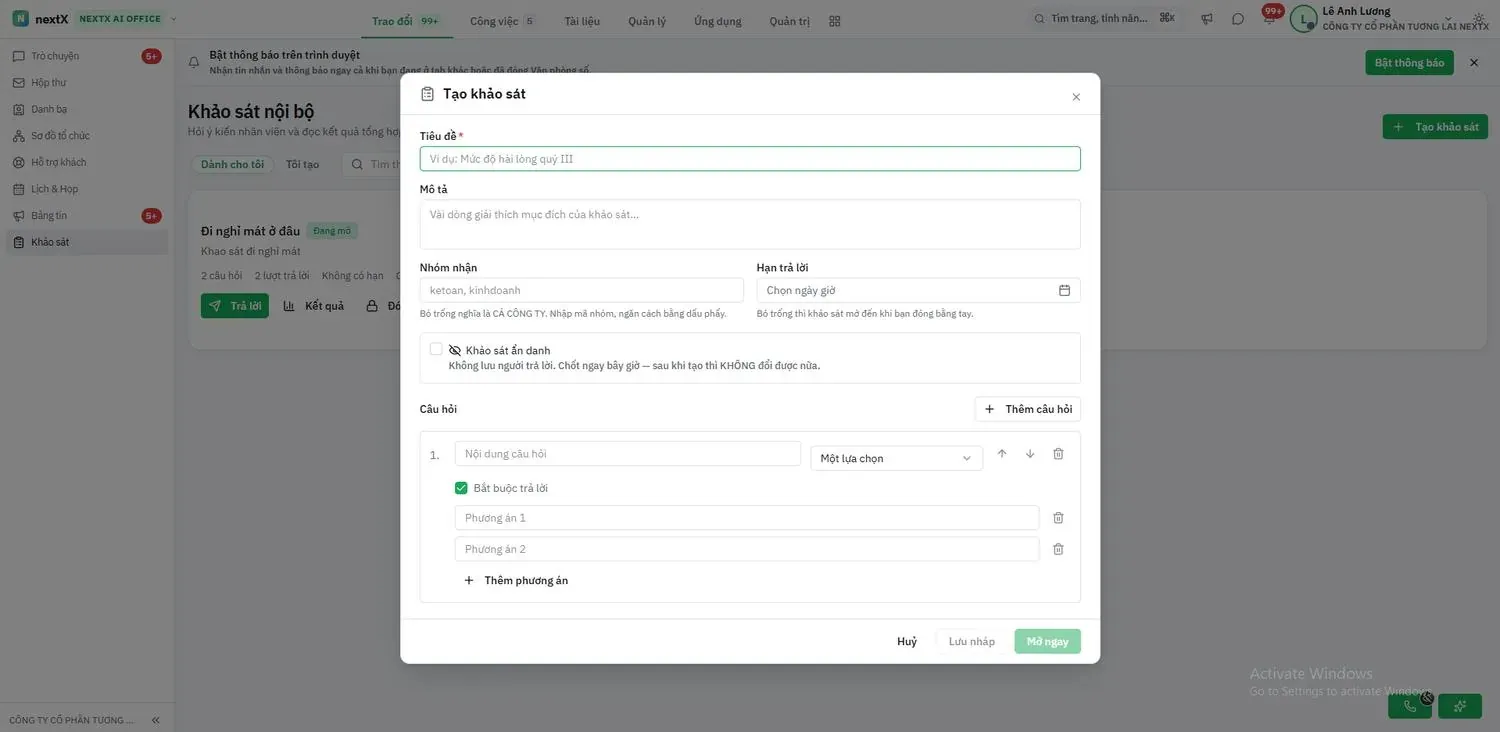Move question 1 down with the arrow
Screen dimensions: 1500x732
(x=1030, y=454)
